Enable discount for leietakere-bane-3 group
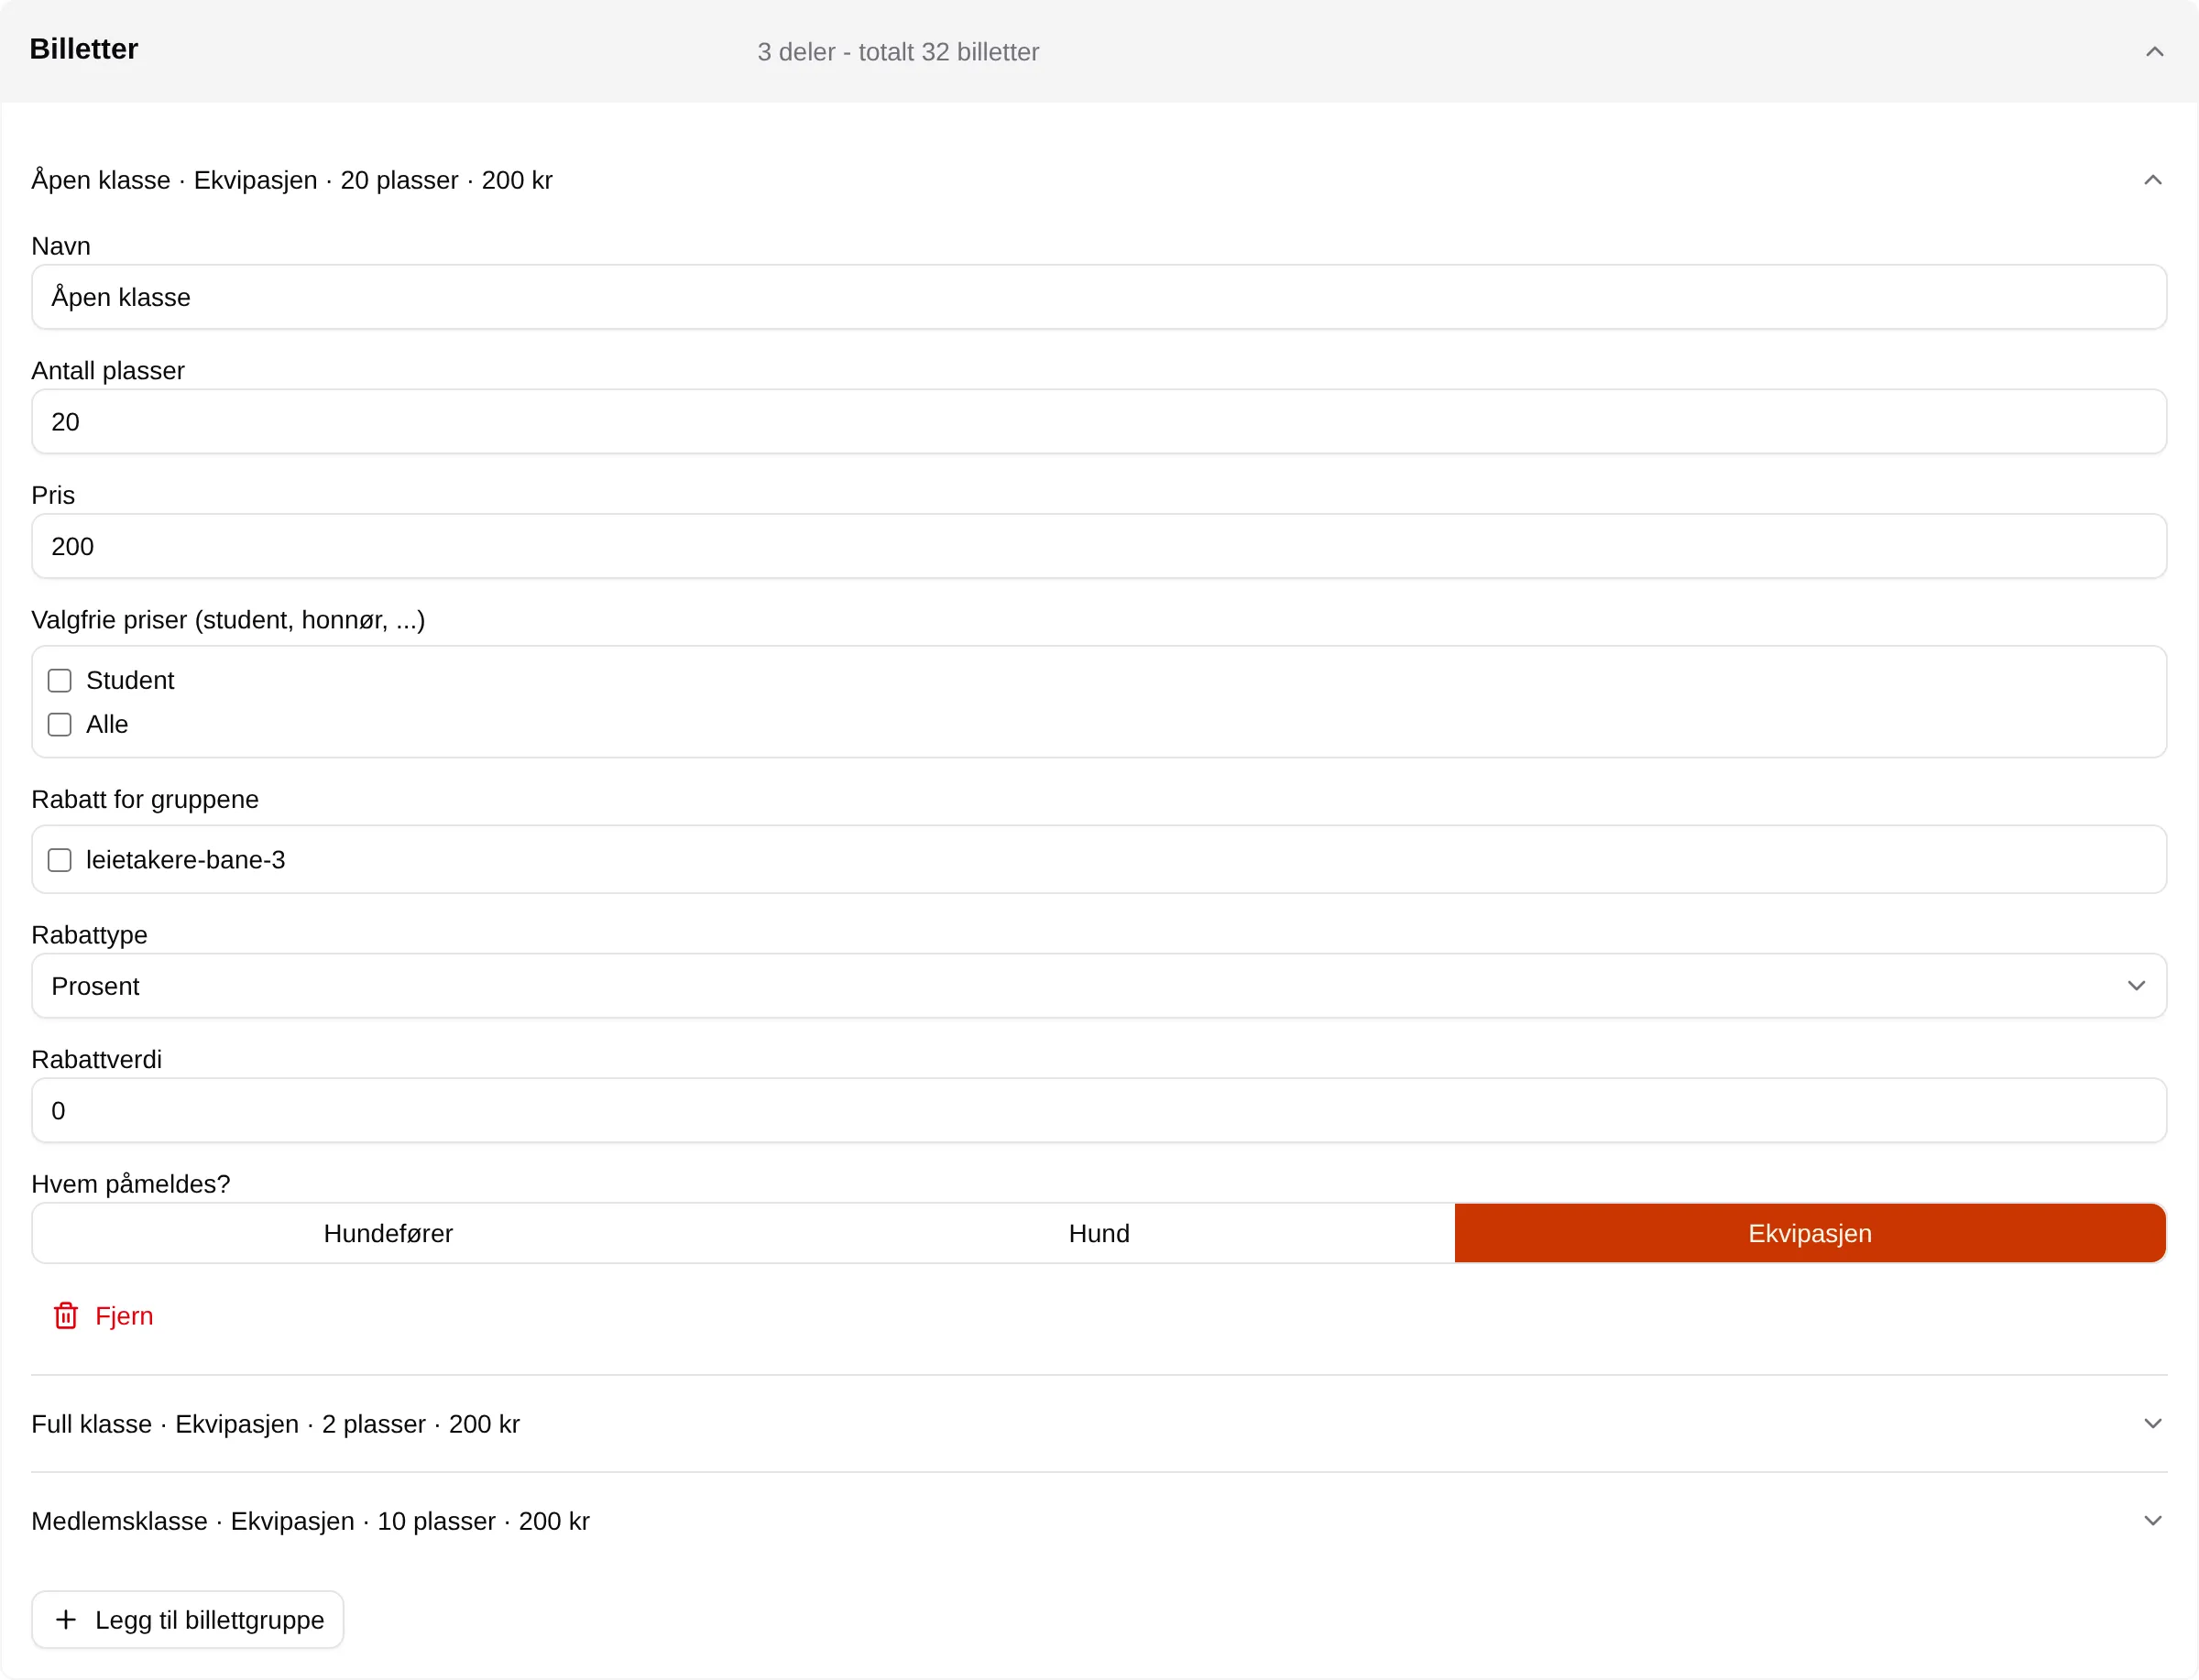This screenshot has width=2199, height=1680. (60, 860)
